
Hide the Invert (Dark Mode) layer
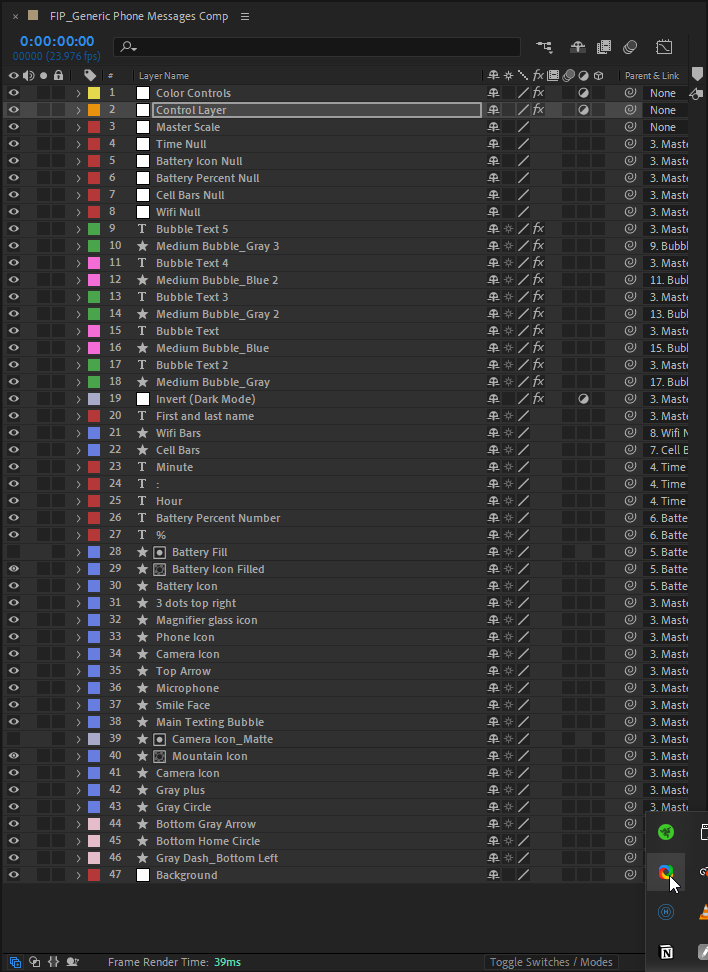[13, 399]
